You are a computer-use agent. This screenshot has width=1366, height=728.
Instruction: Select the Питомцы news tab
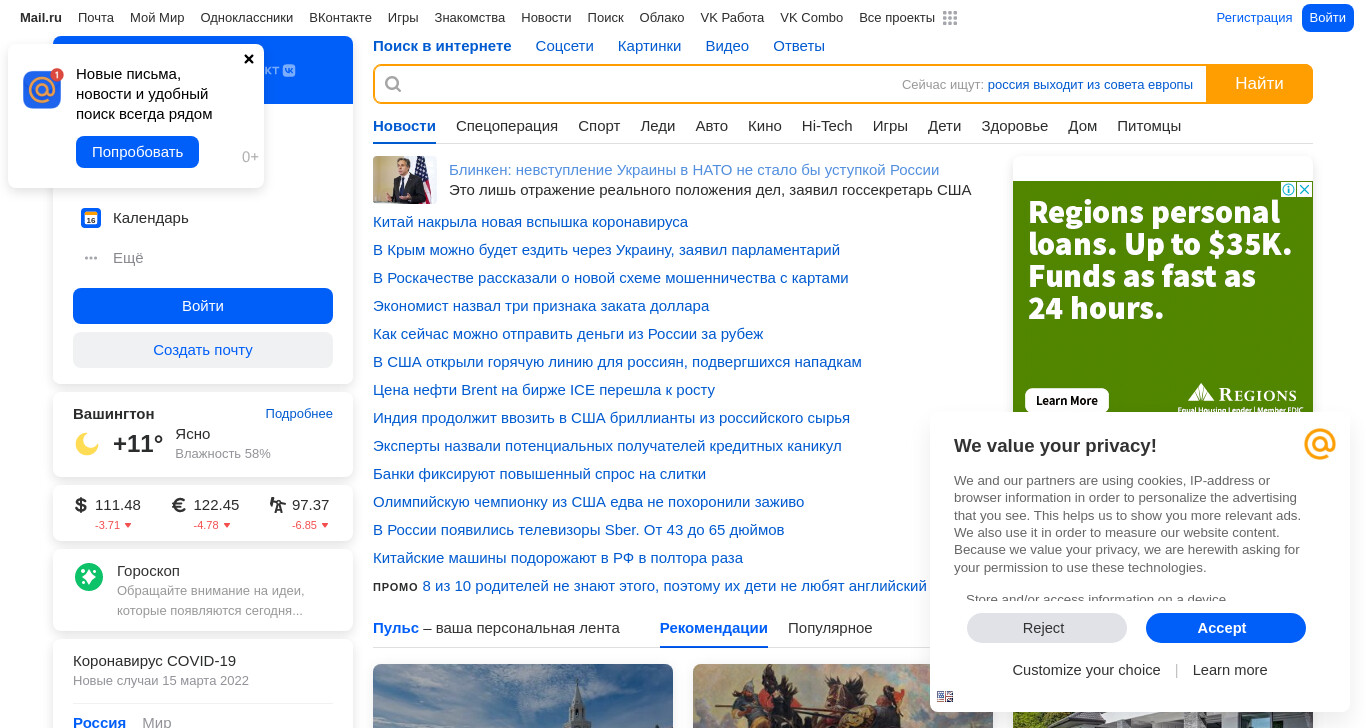(x=1149, y=126)
